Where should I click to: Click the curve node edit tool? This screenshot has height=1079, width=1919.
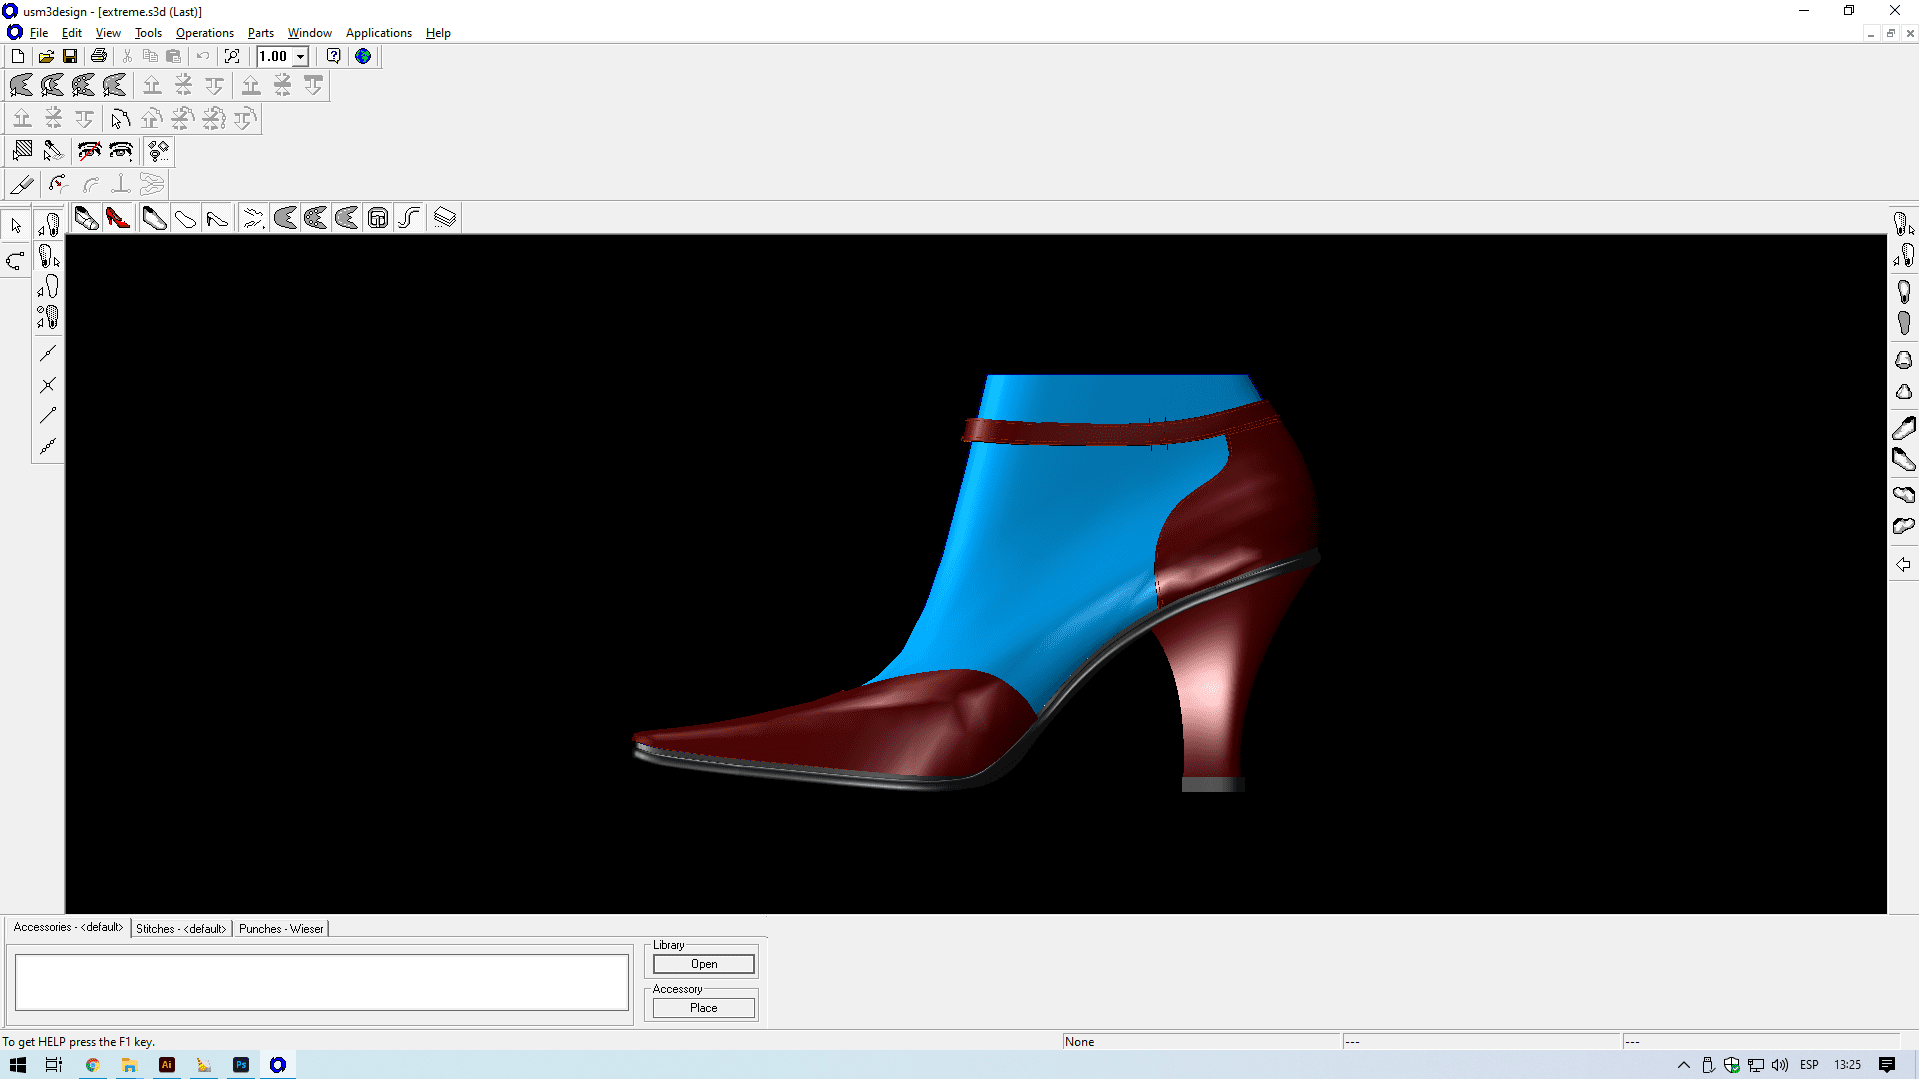point(16,261)
